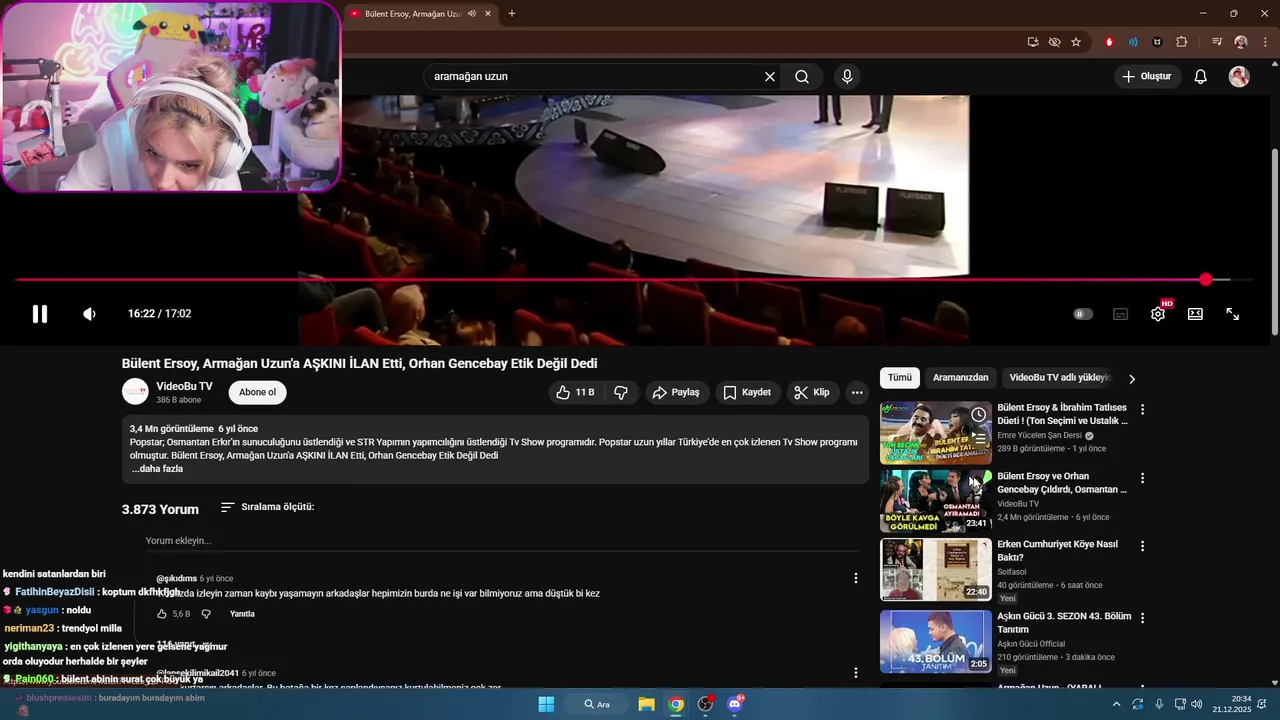This screenshot has height=720, width=1280.
Task: Open Chrome three-dot menu
Action: point(1265,42)
